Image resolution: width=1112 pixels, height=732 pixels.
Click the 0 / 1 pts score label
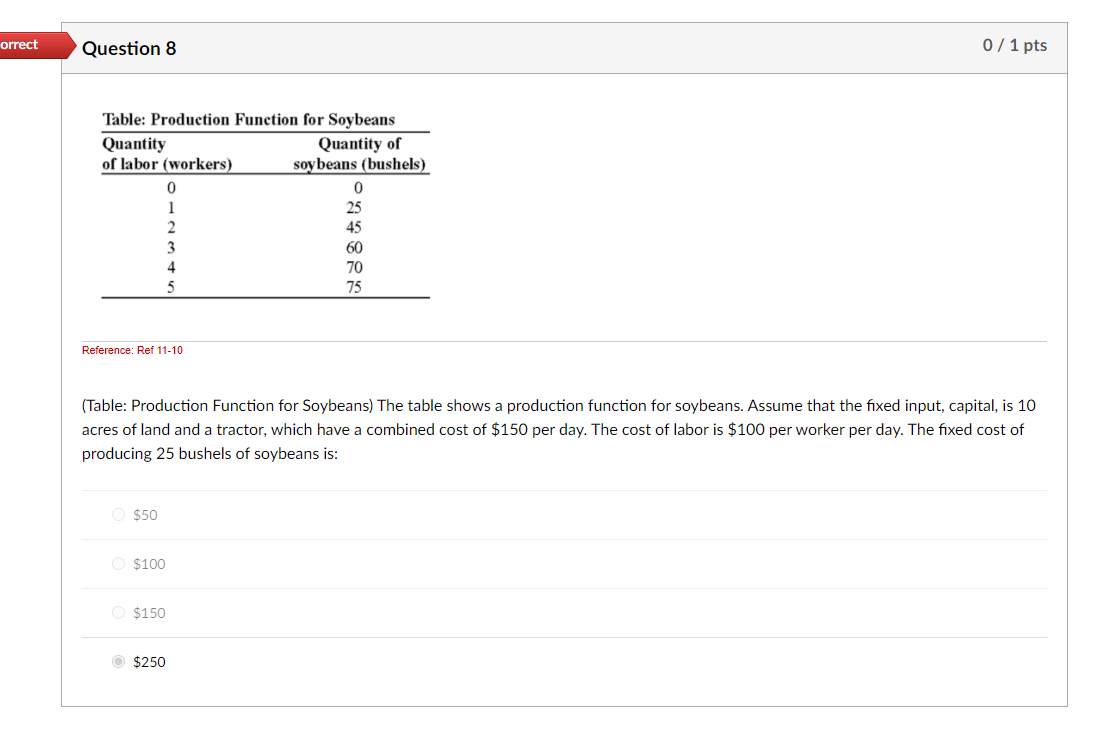point(1014,44)
